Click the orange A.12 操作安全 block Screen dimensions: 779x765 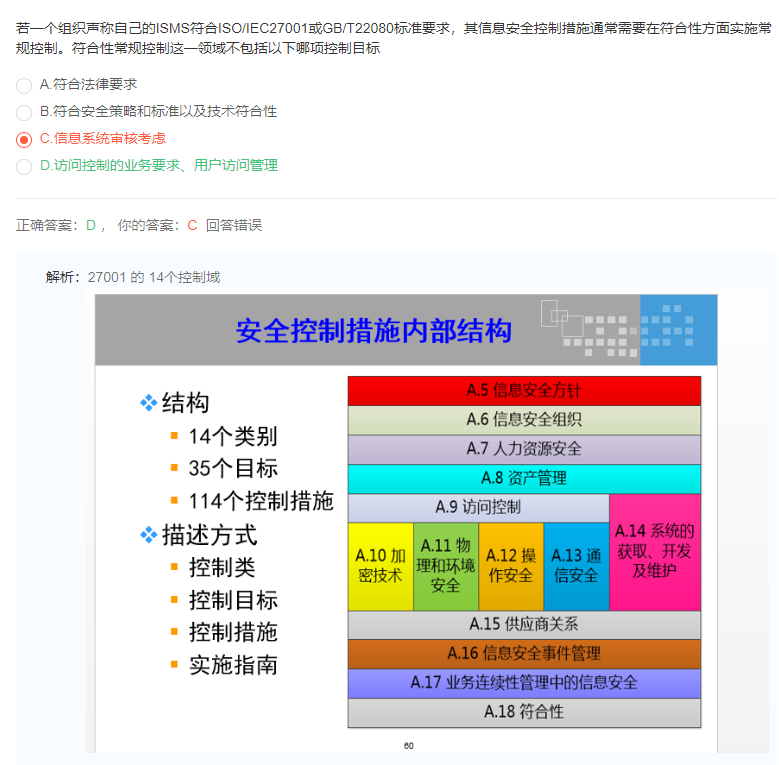click(511, 566)
